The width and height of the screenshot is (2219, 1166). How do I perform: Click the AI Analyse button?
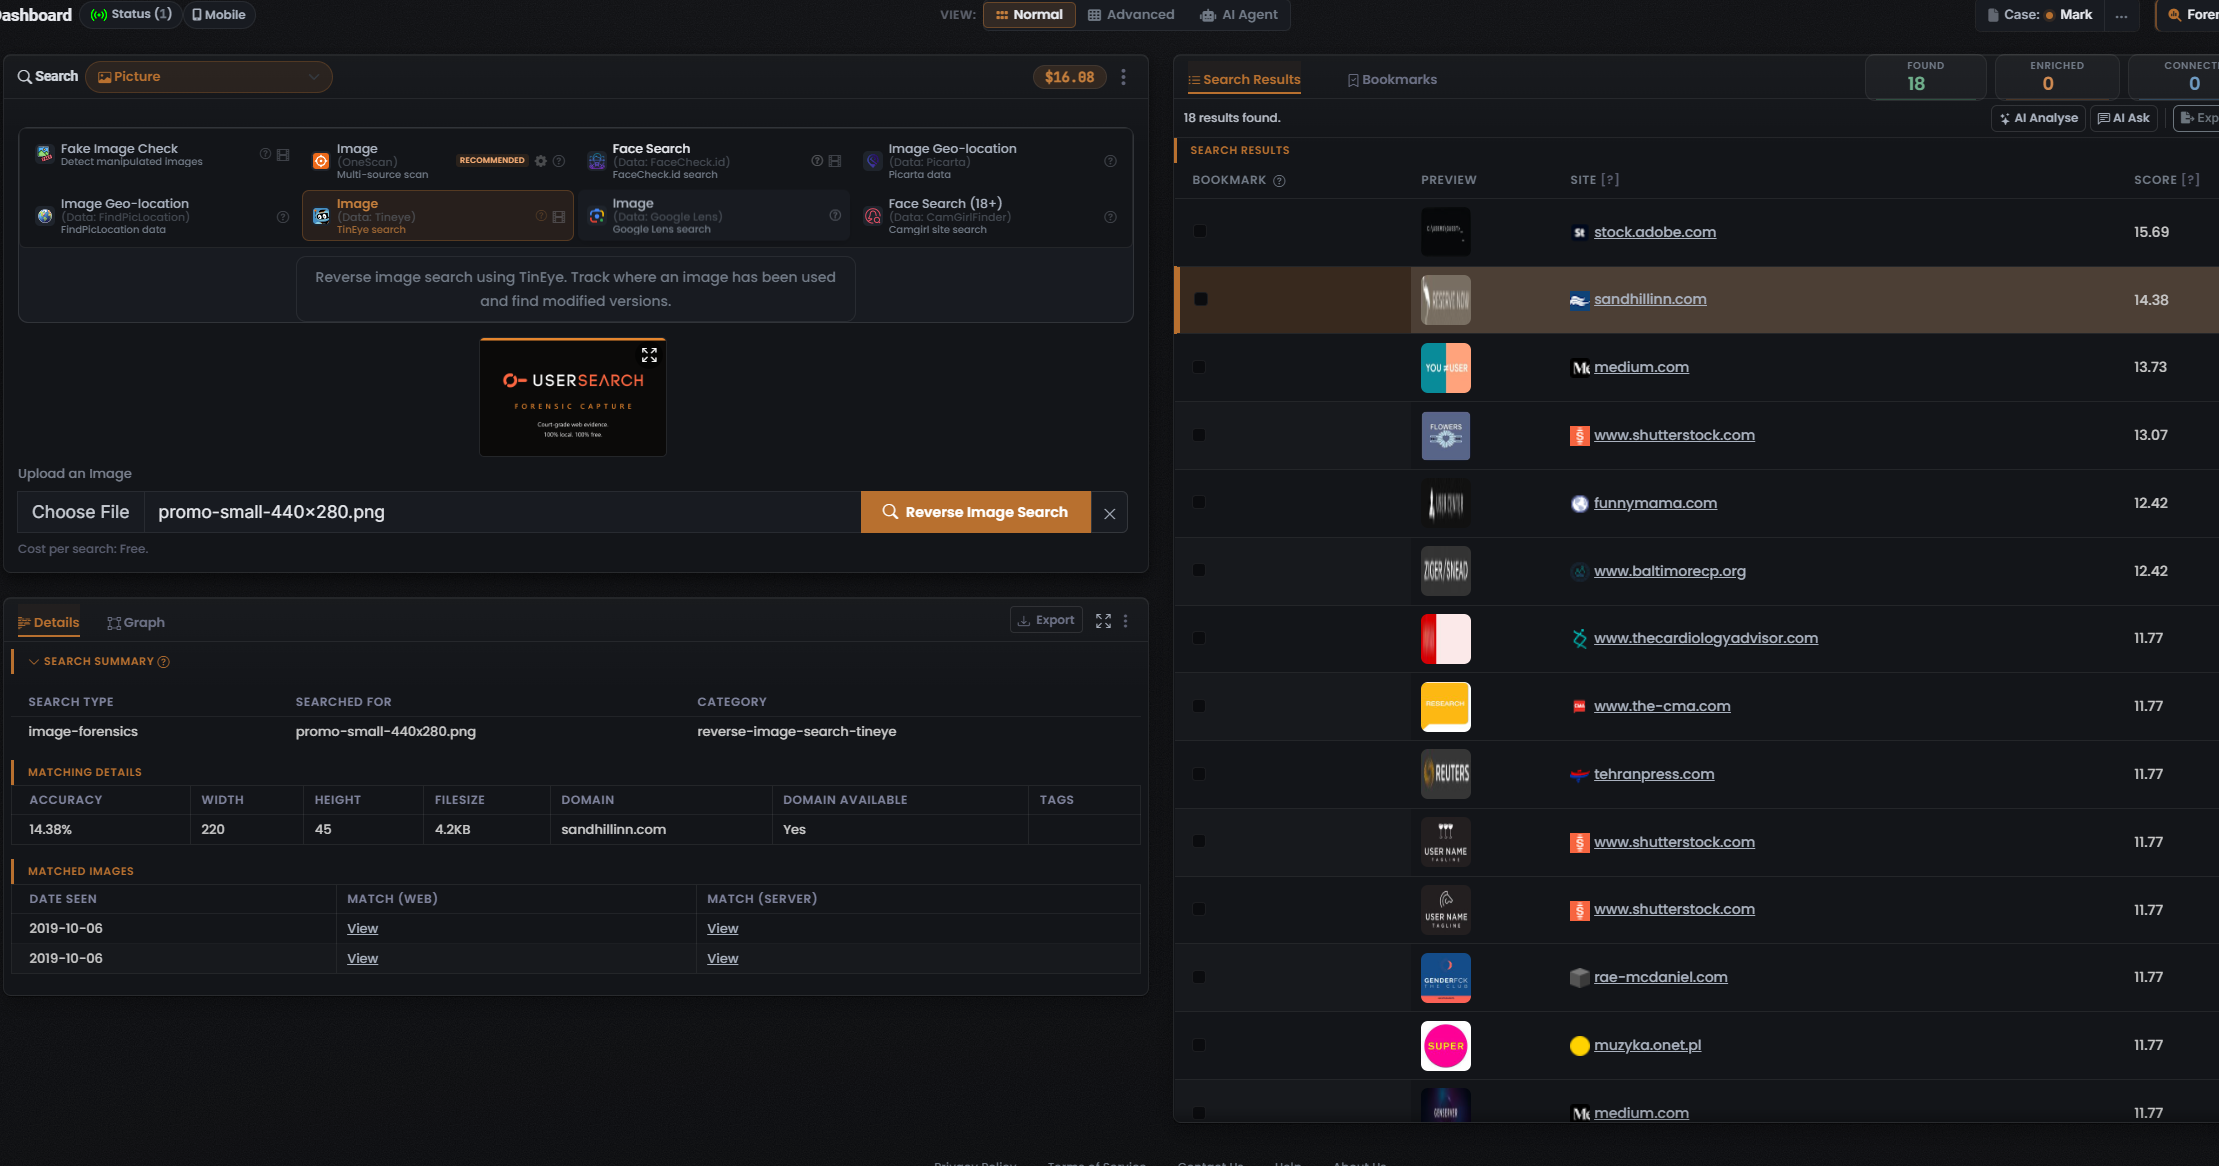(2038, 118)
